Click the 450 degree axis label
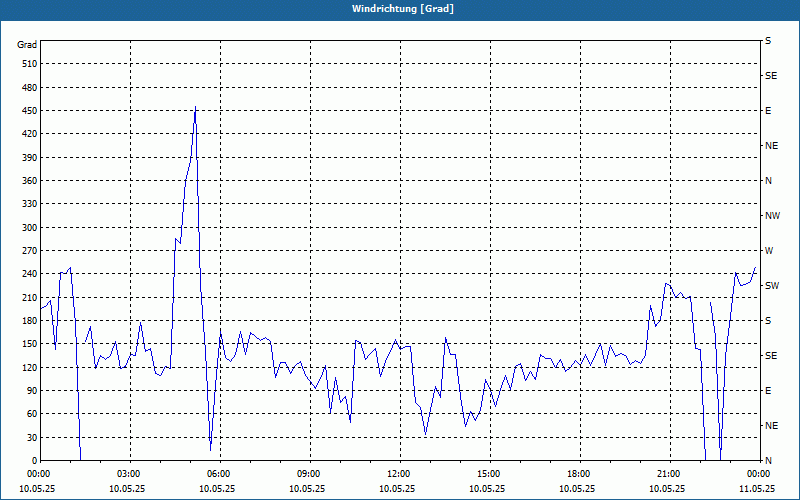Screen dimensions: 800x500 point(28,111)
